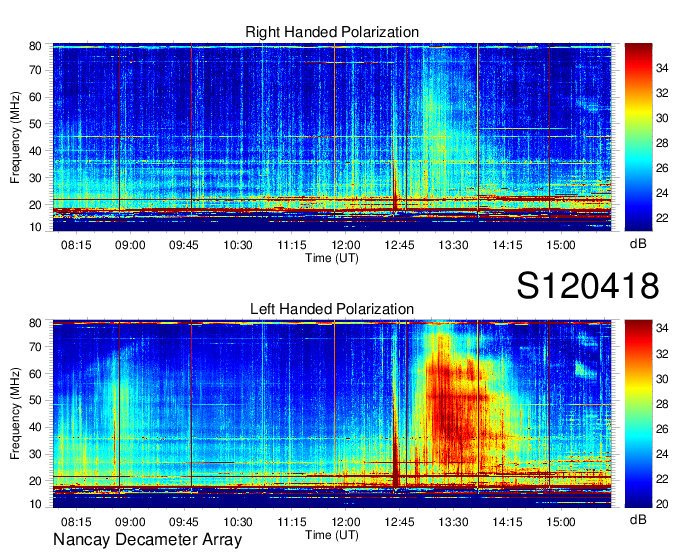Click 13:30 tick of the left-handed plot
Image resolution: width=680 pixels, height=552 pixels.
tap(453, 521)
